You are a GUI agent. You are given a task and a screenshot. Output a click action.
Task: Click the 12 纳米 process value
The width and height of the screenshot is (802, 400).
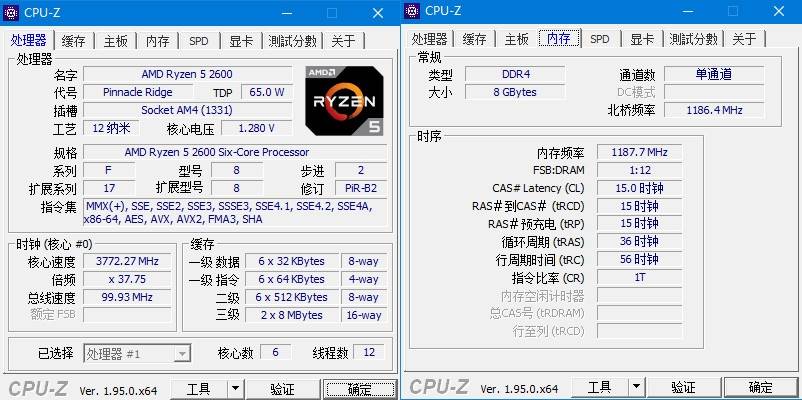[111, 128]
